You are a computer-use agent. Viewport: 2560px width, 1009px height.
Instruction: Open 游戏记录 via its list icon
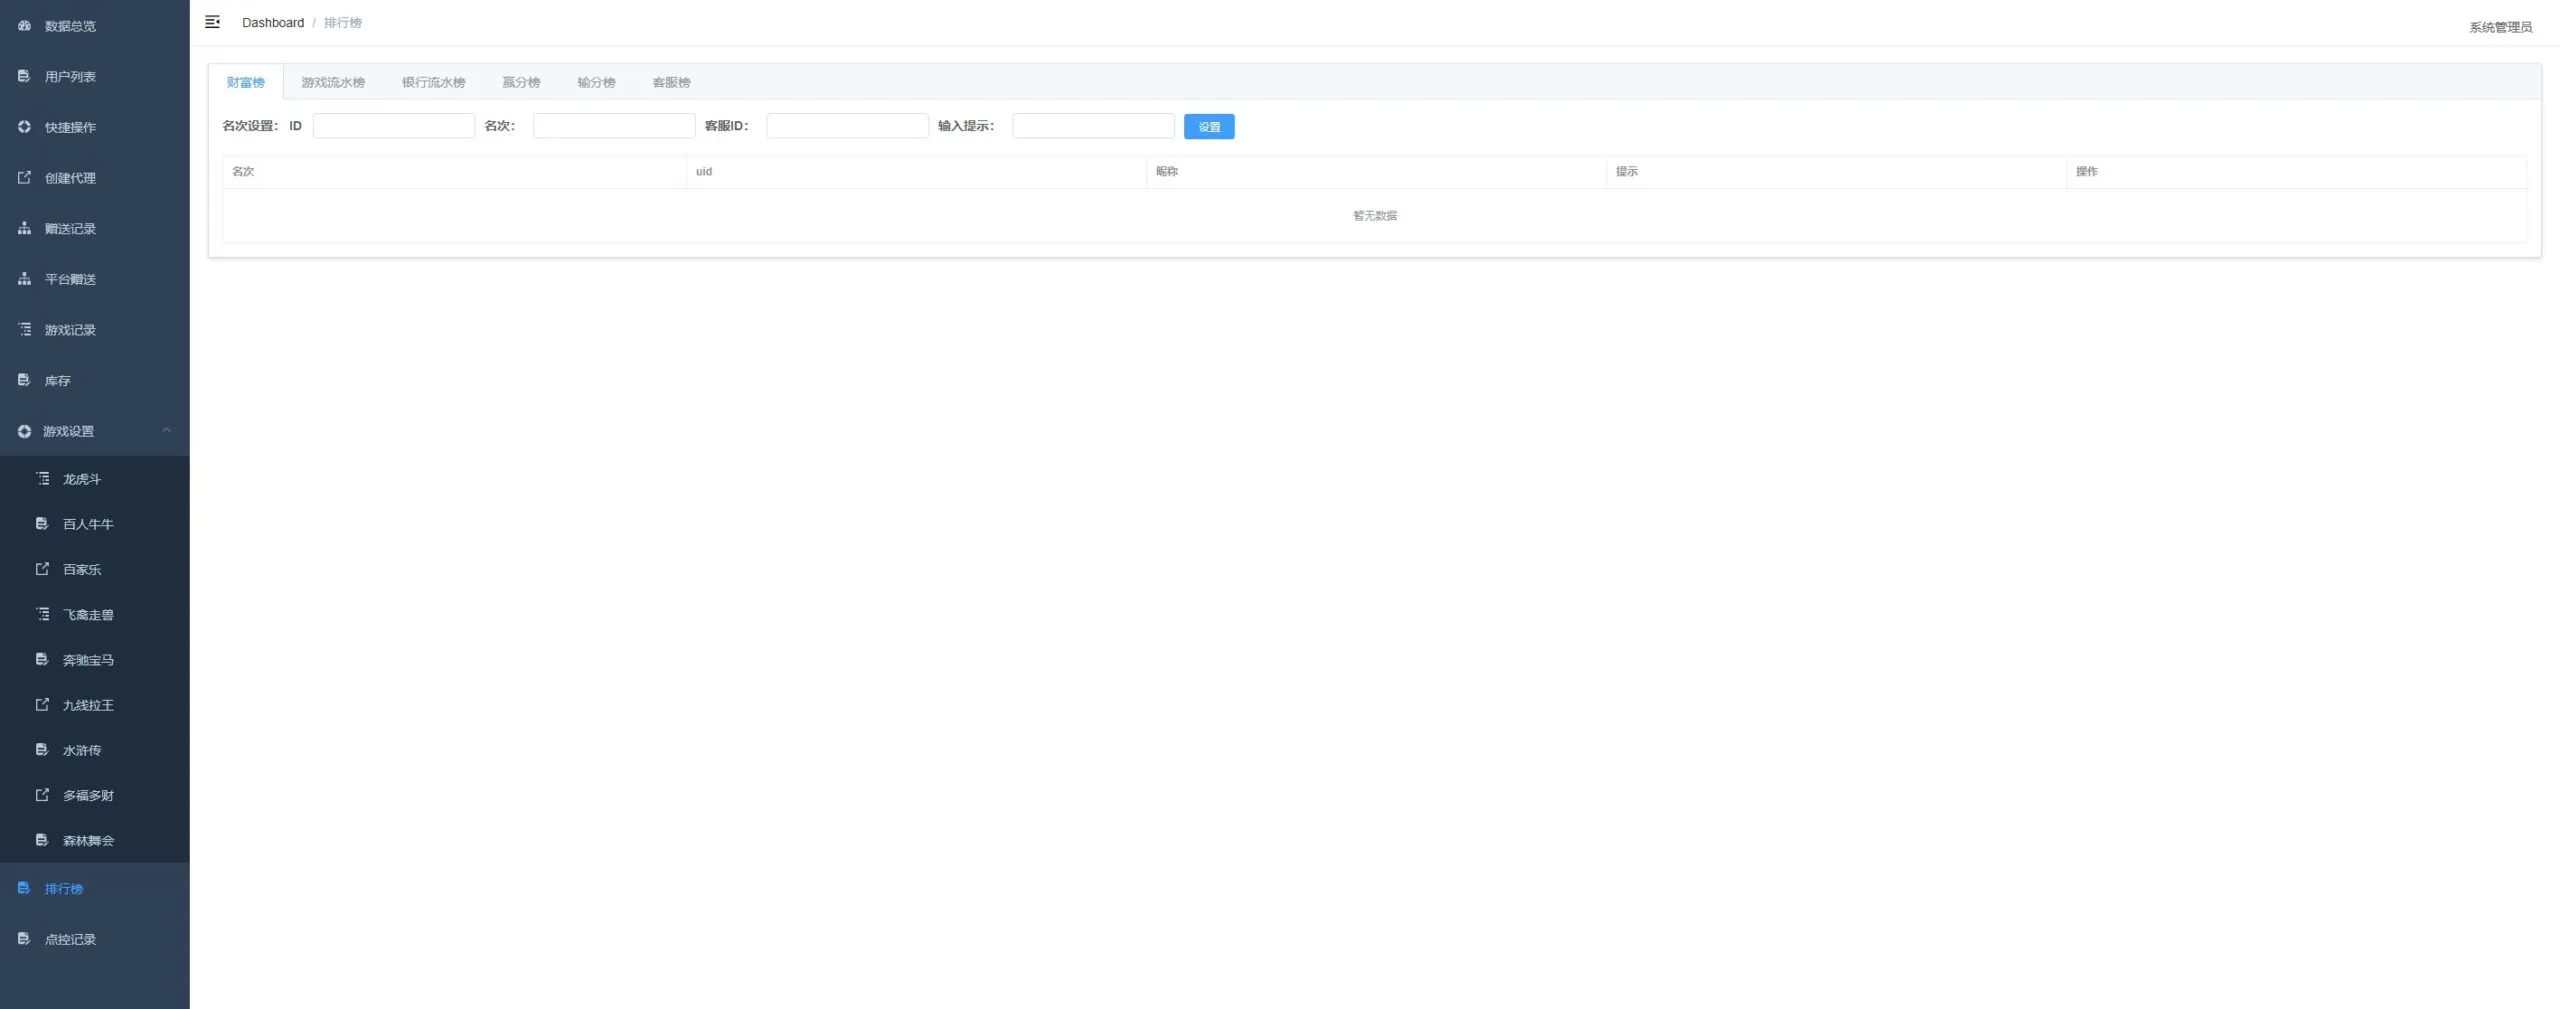(24, 330)
